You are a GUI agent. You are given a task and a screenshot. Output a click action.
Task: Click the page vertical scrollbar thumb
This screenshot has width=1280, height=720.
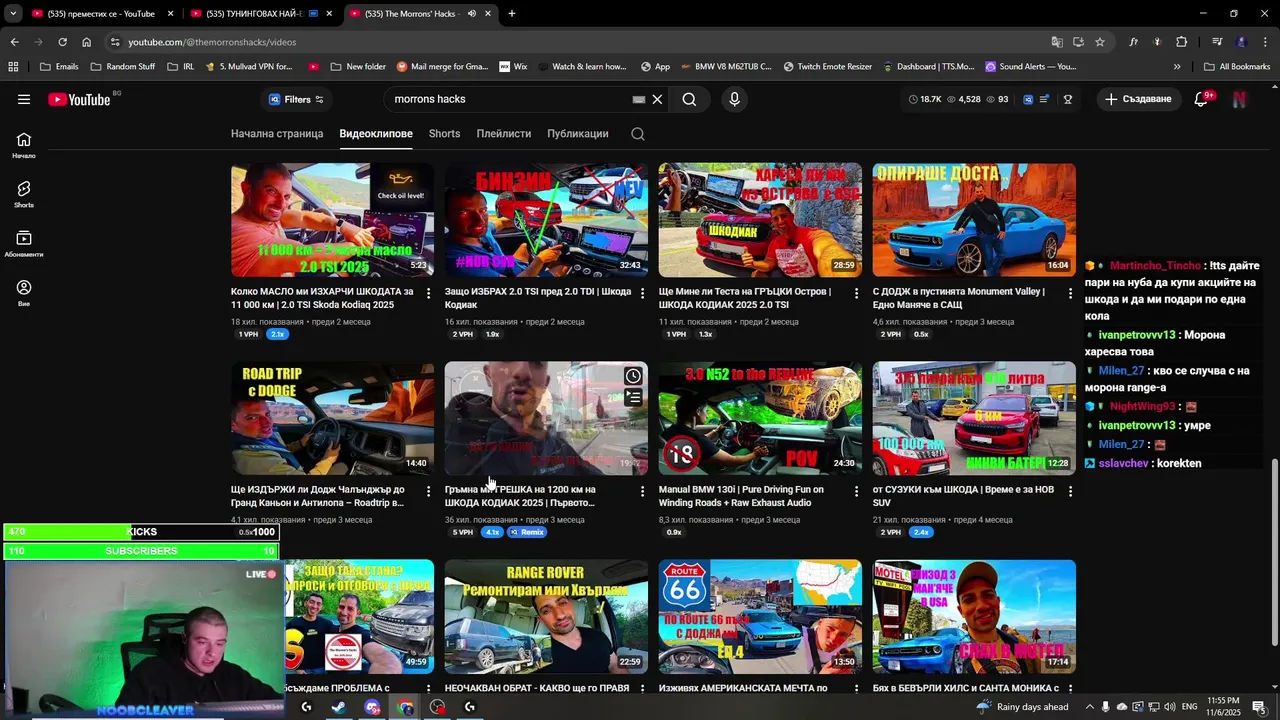1274,552
